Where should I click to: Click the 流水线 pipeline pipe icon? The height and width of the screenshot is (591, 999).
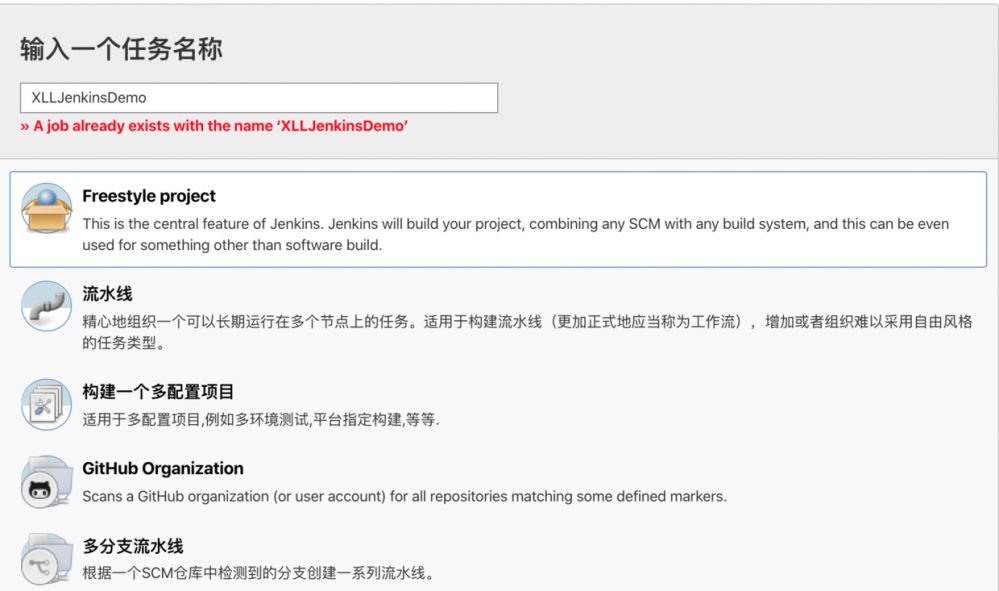pyautogui.click(x=46, y=302)
